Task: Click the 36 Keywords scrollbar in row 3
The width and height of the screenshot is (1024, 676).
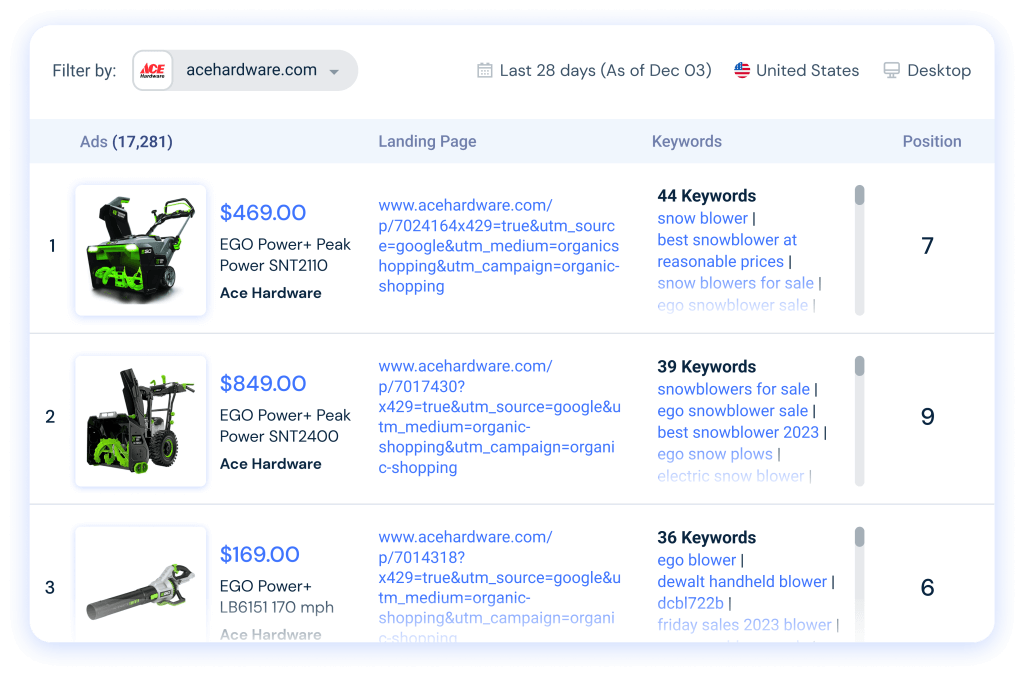Action: point(859,583)
